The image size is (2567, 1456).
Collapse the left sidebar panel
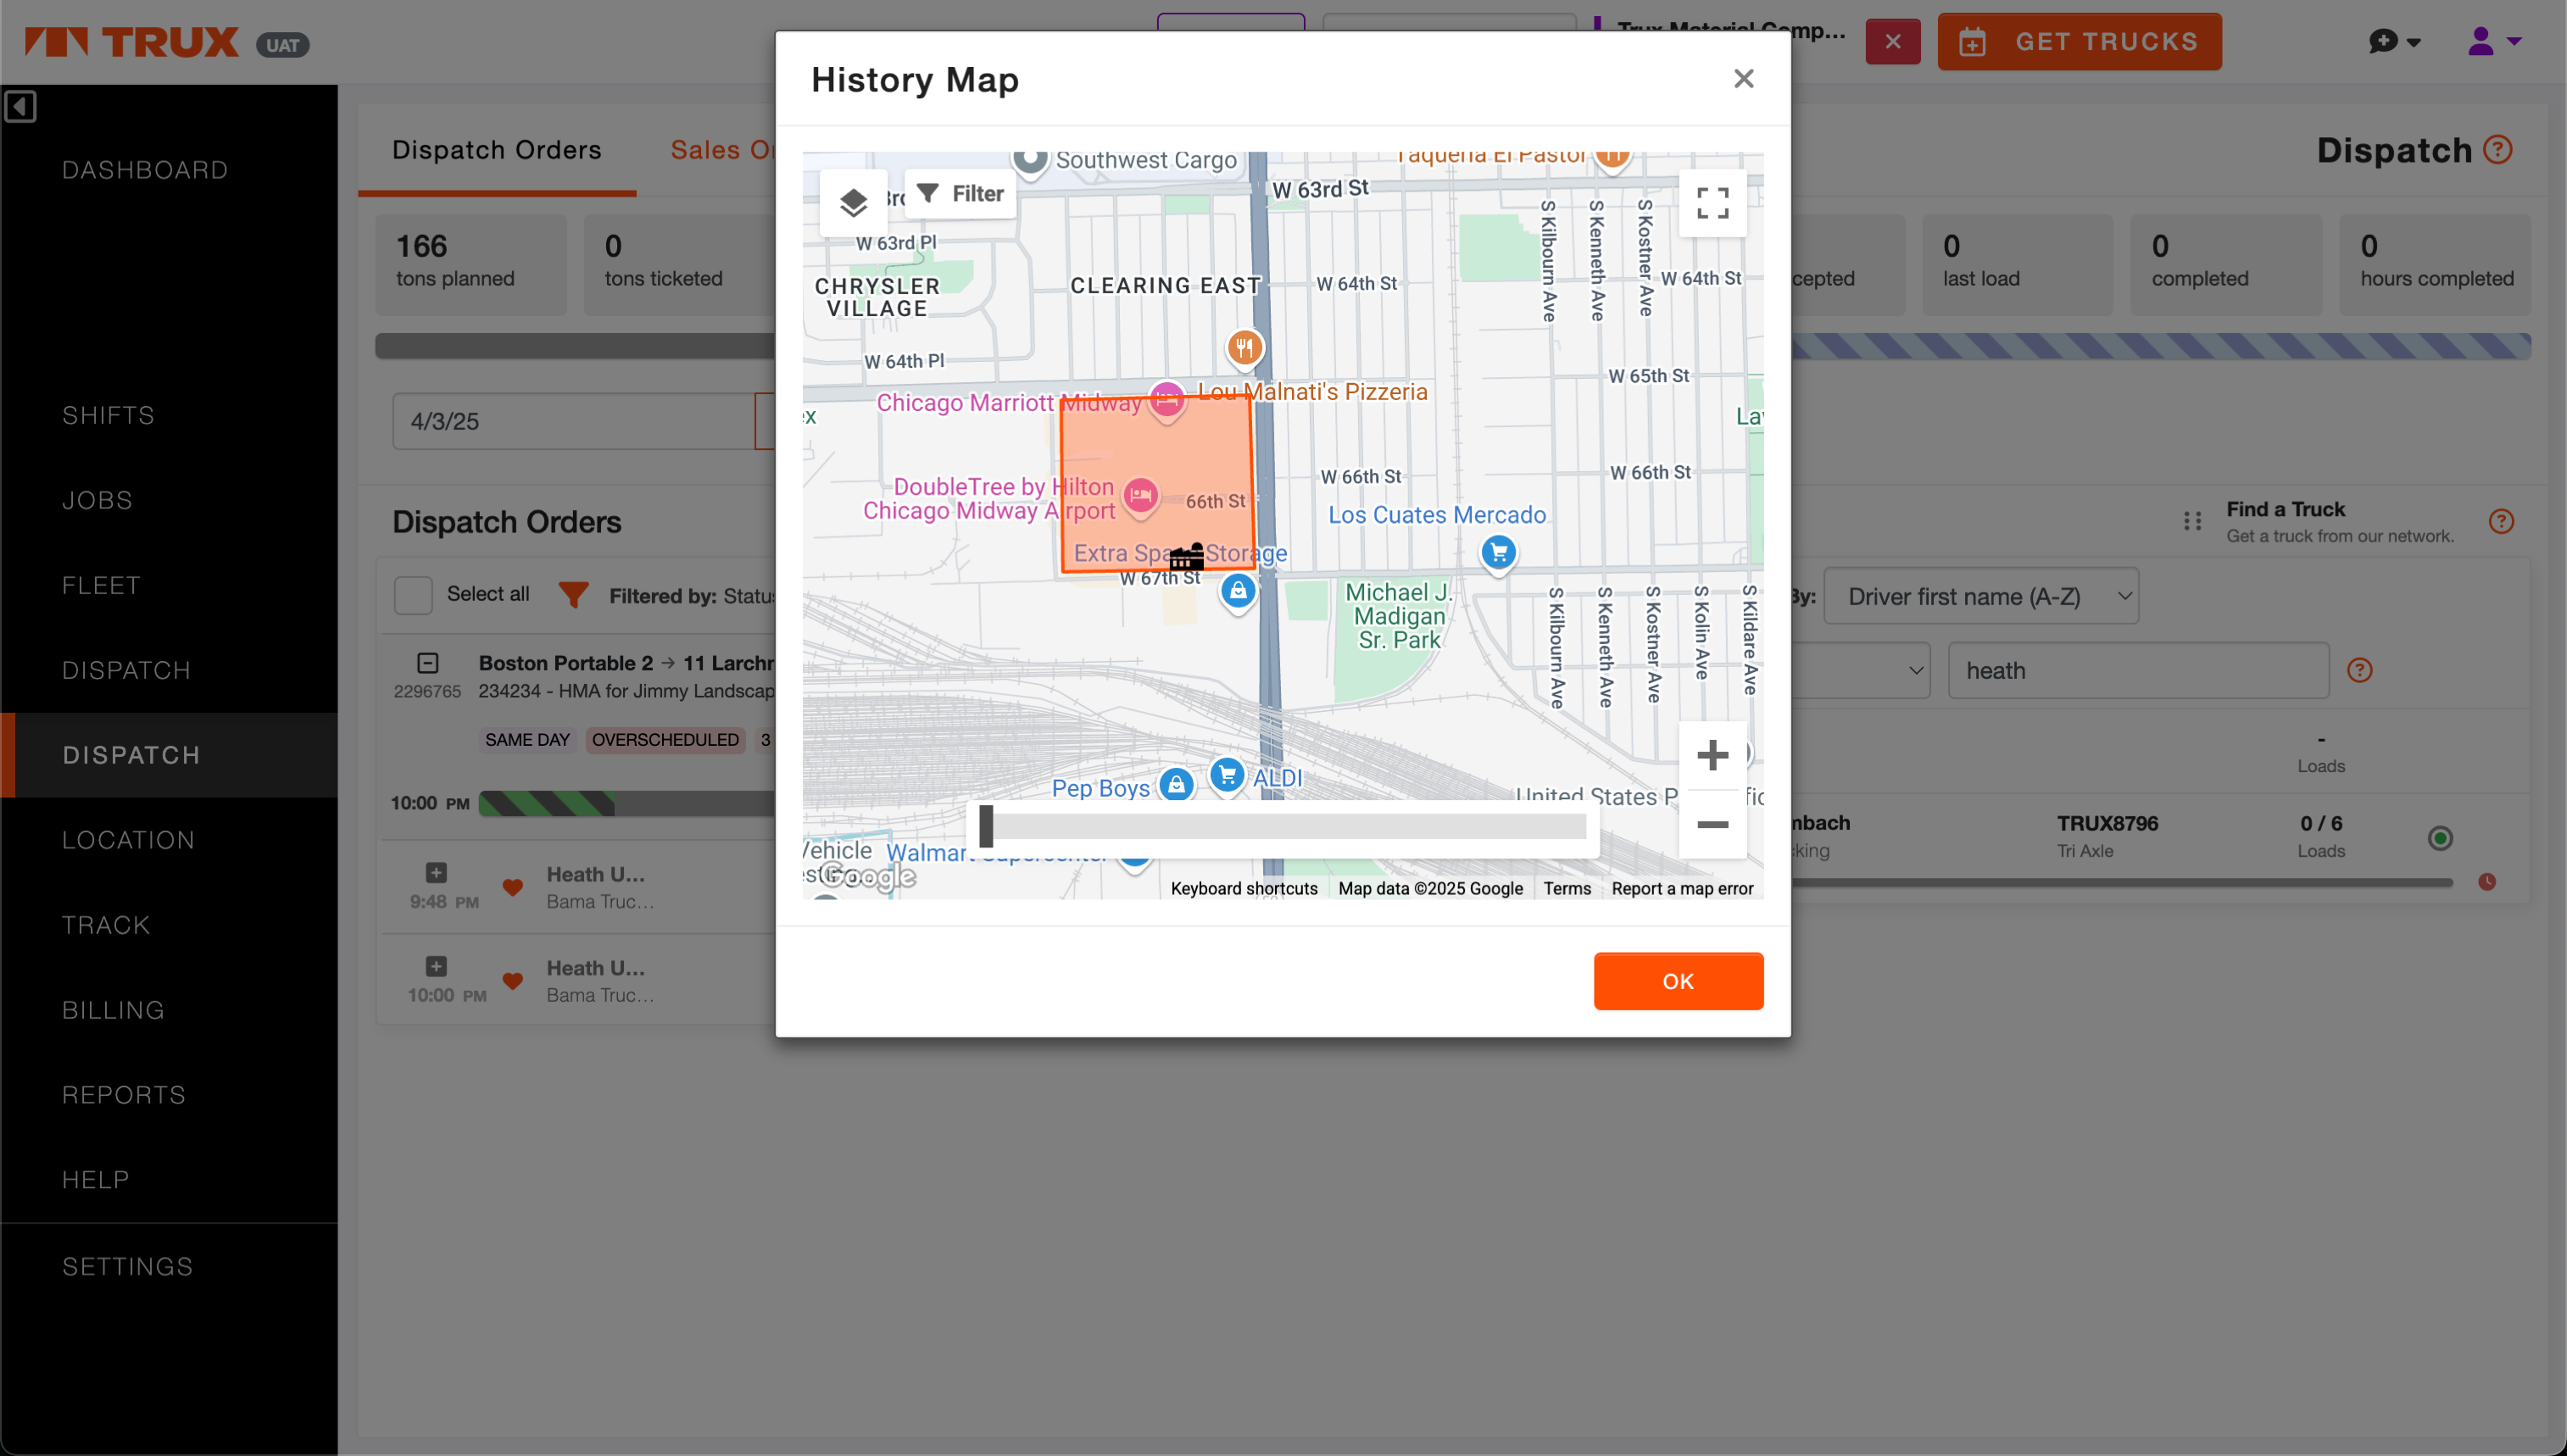pos(20,106)
